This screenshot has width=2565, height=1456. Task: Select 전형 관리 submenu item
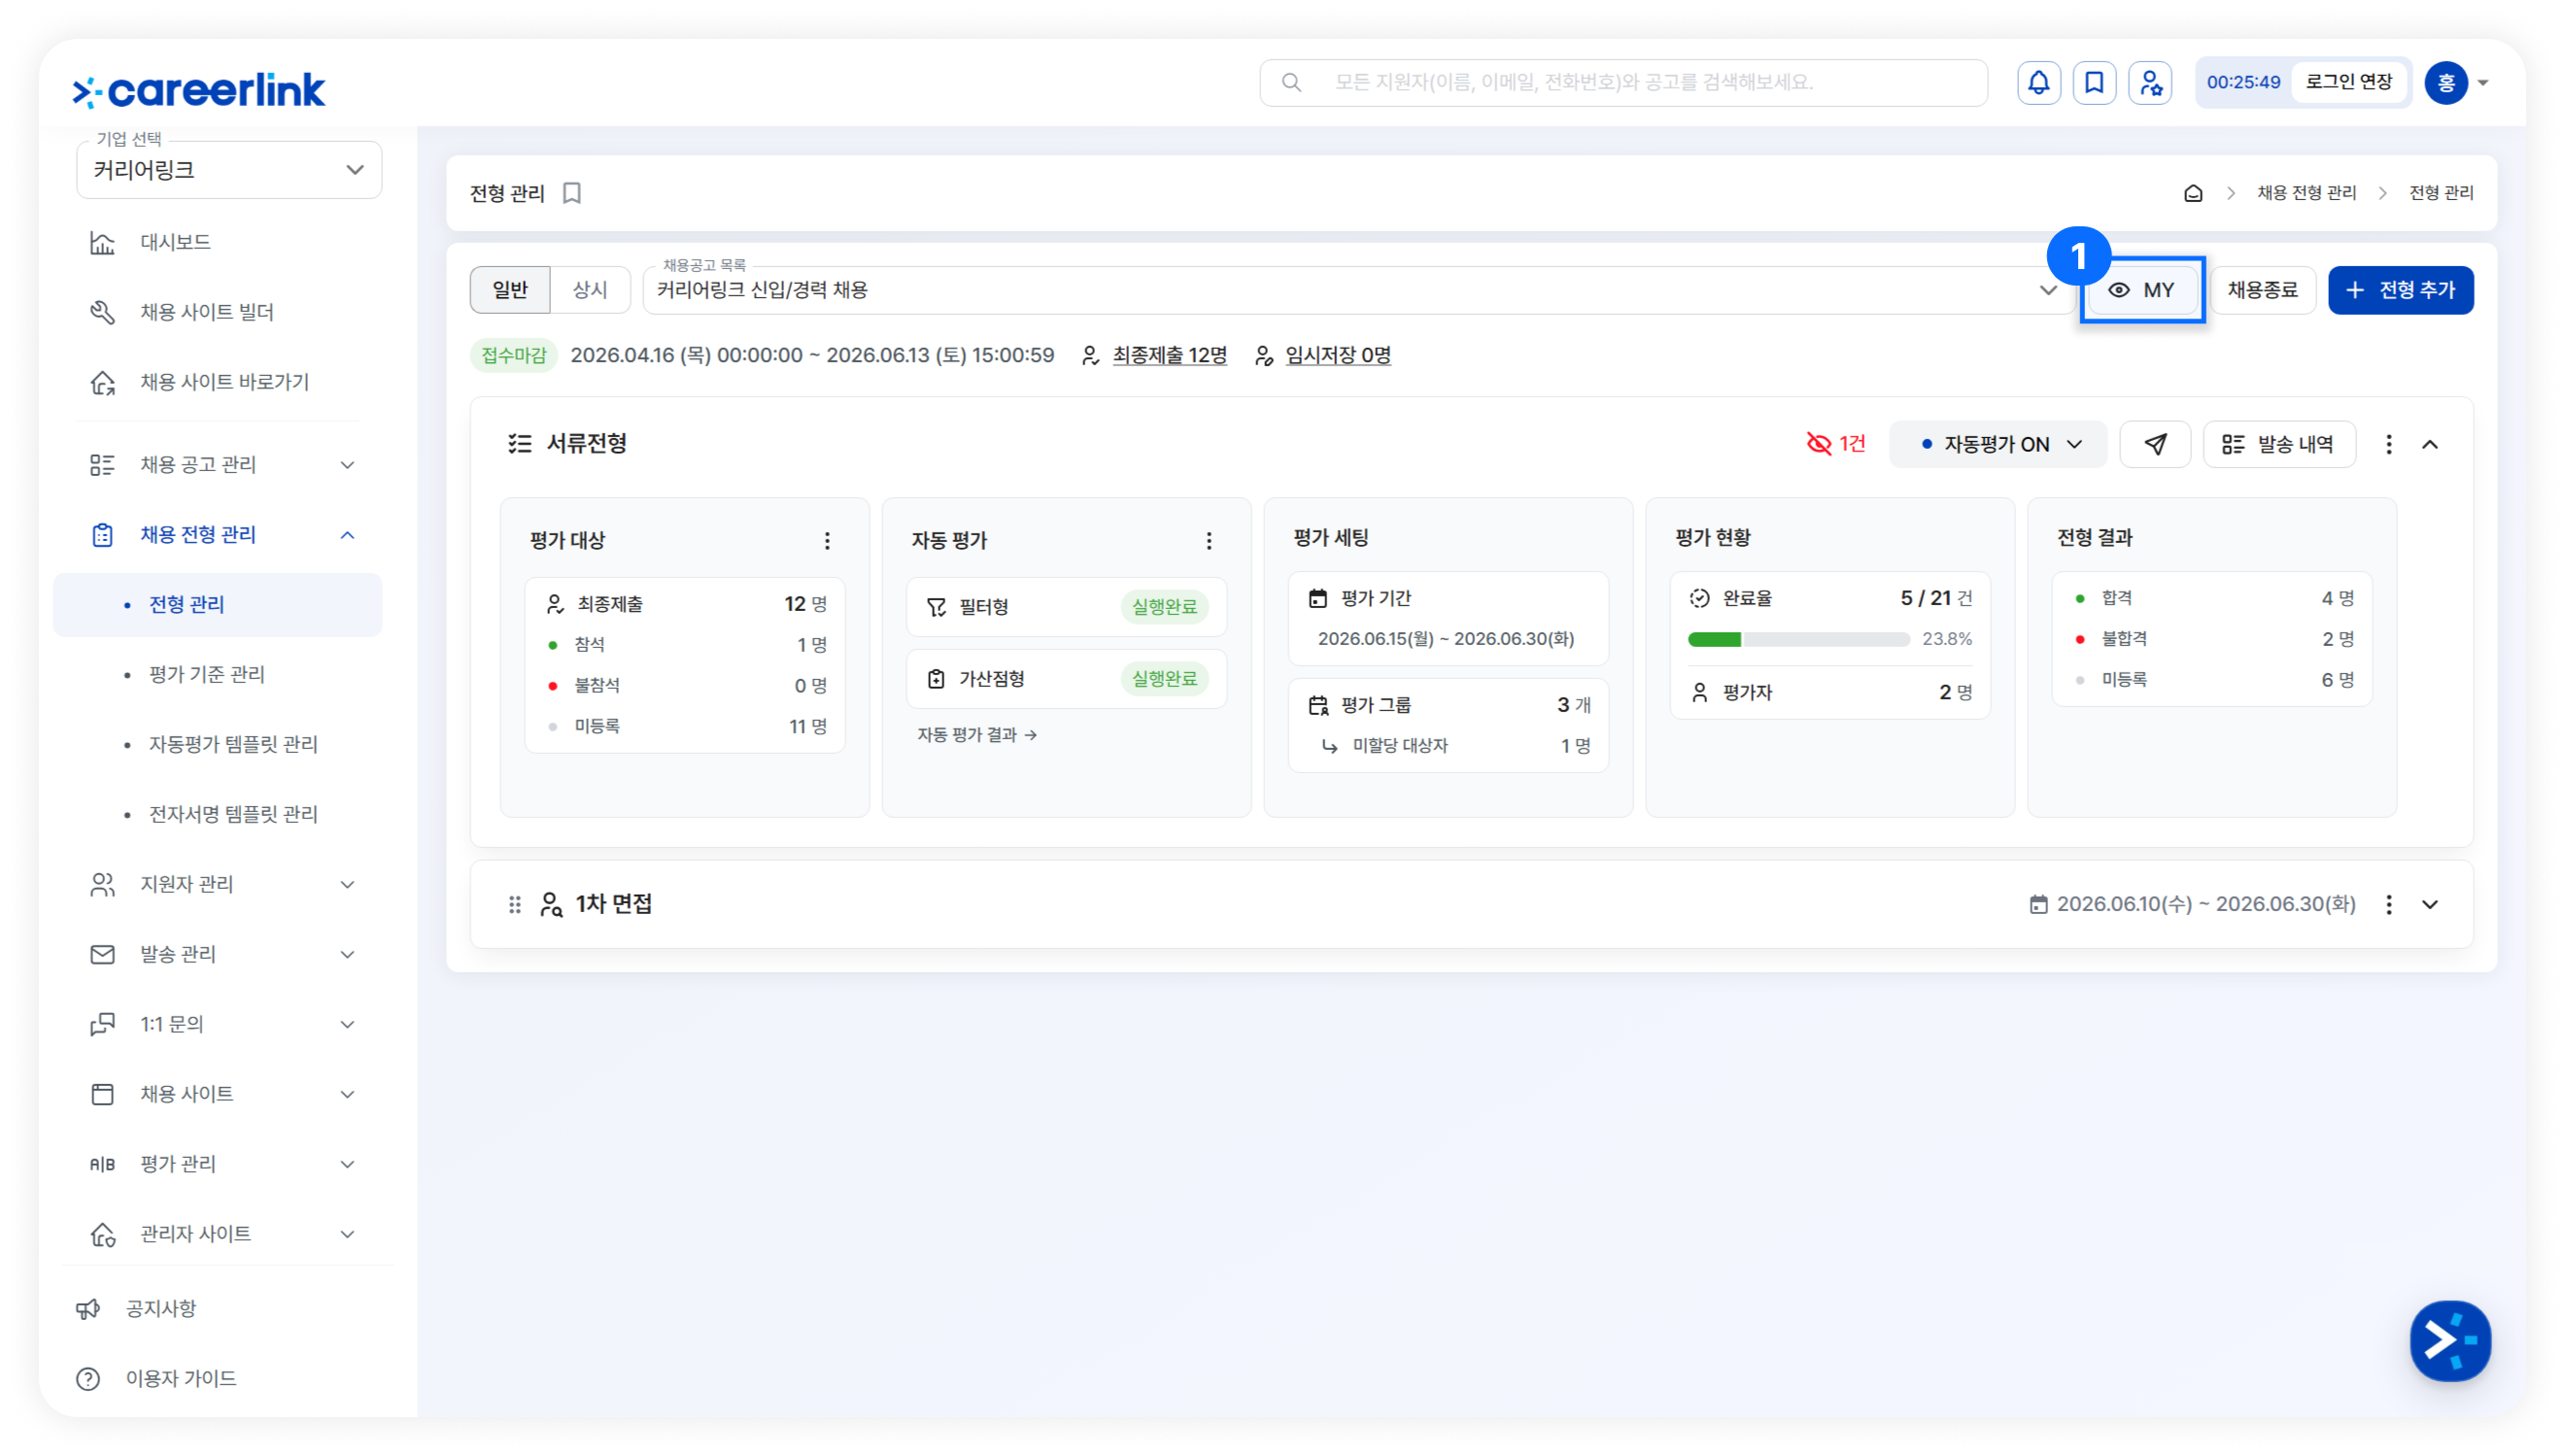(x=217, y=604)
